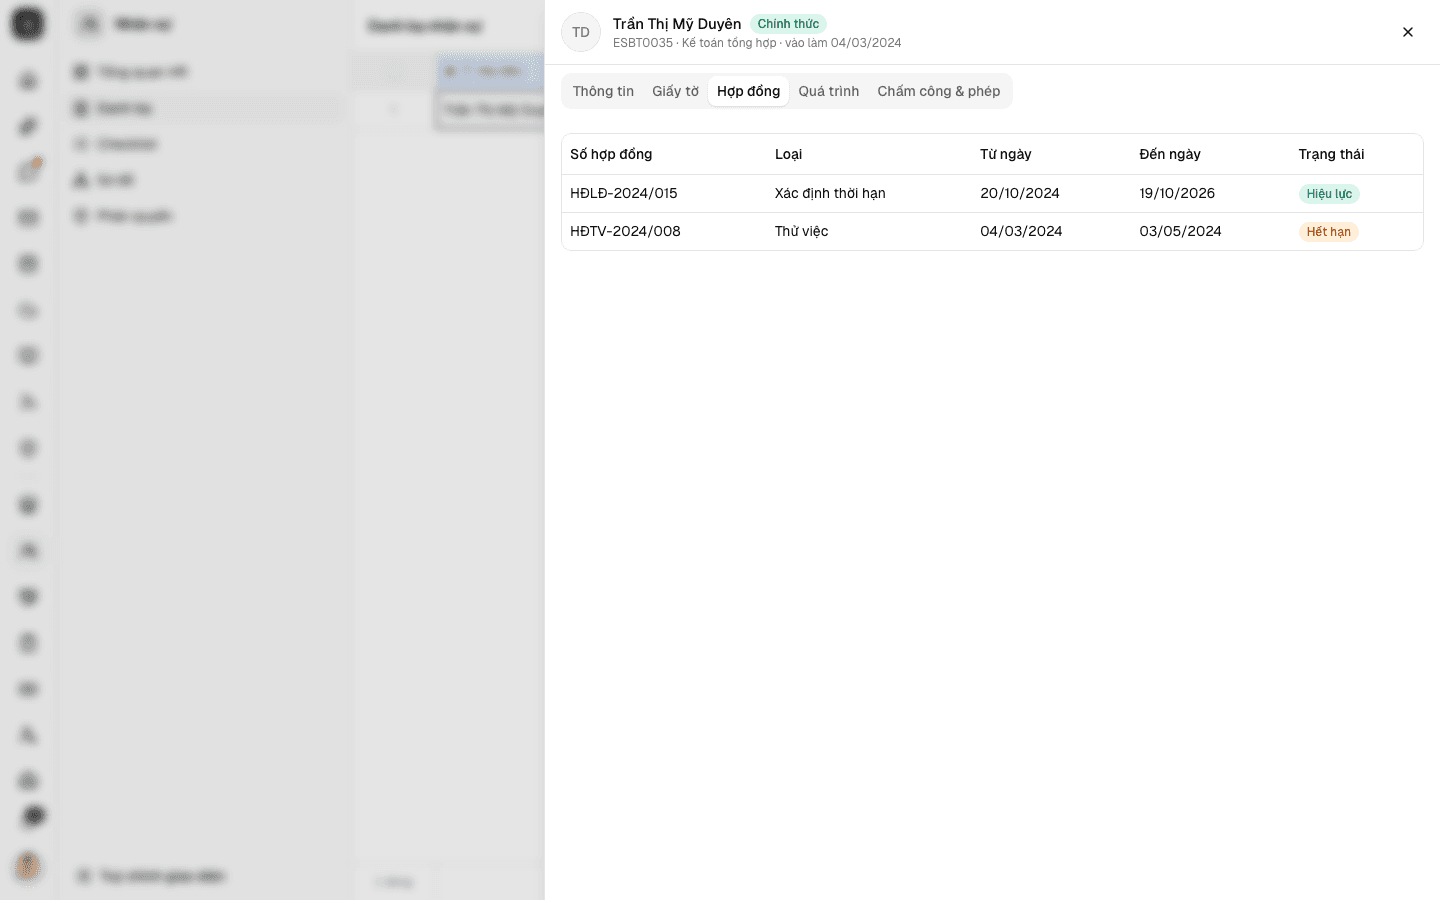Open the Chấm công & phép tab
The width and height of the screenshot is (1440, 900).
pos(938,91)
